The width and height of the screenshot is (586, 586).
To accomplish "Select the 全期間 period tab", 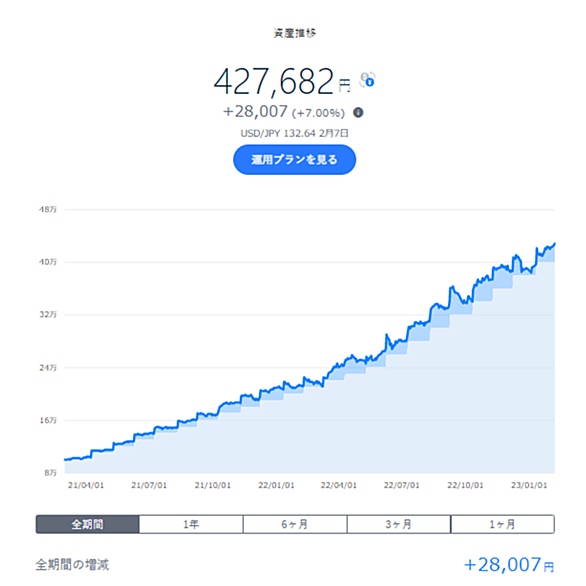I will [87, 524].
